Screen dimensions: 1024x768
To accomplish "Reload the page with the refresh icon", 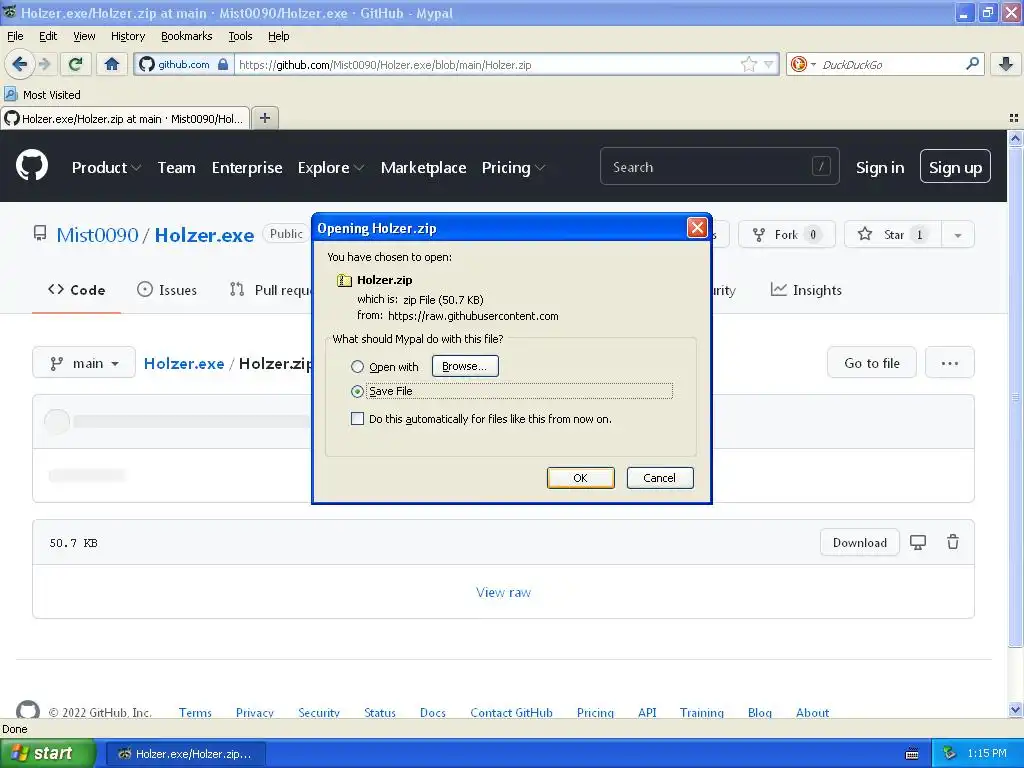I will pyautogui.click(x=76, y=64).
